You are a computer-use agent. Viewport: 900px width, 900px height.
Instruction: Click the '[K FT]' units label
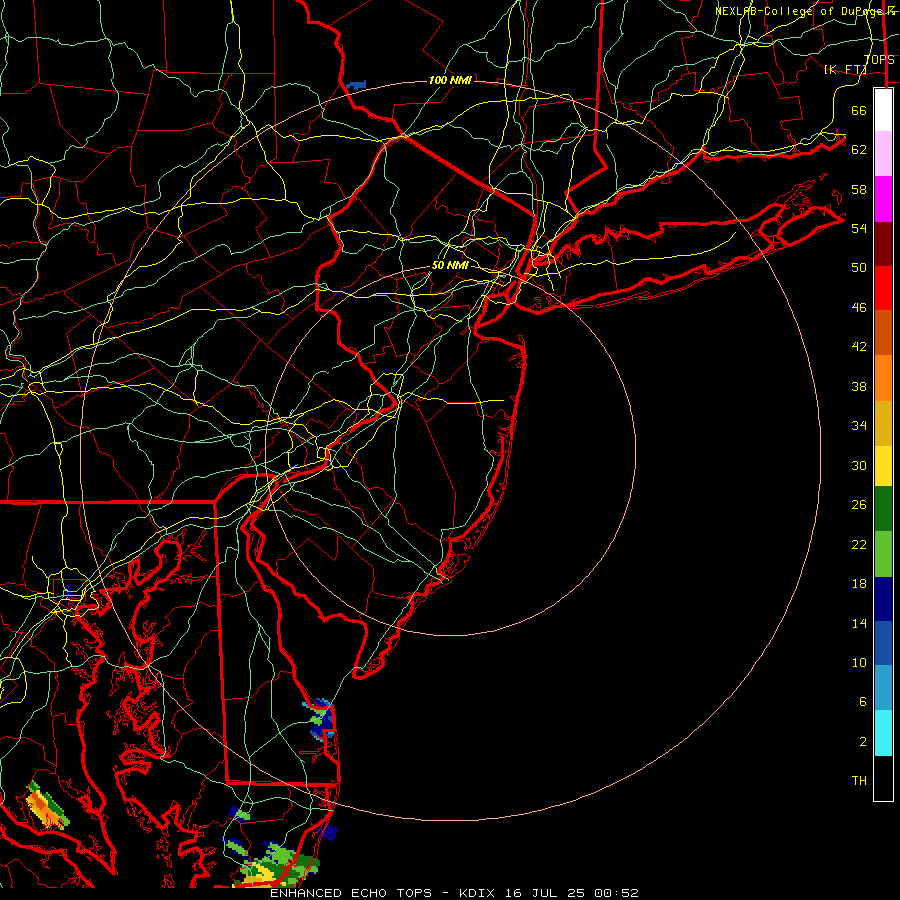[x=845, y=70]
